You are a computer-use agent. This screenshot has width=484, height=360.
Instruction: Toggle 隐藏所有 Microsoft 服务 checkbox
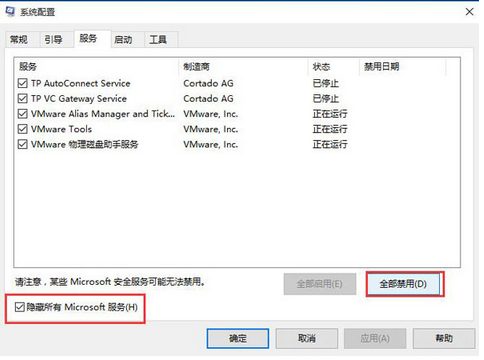point(20,307)
